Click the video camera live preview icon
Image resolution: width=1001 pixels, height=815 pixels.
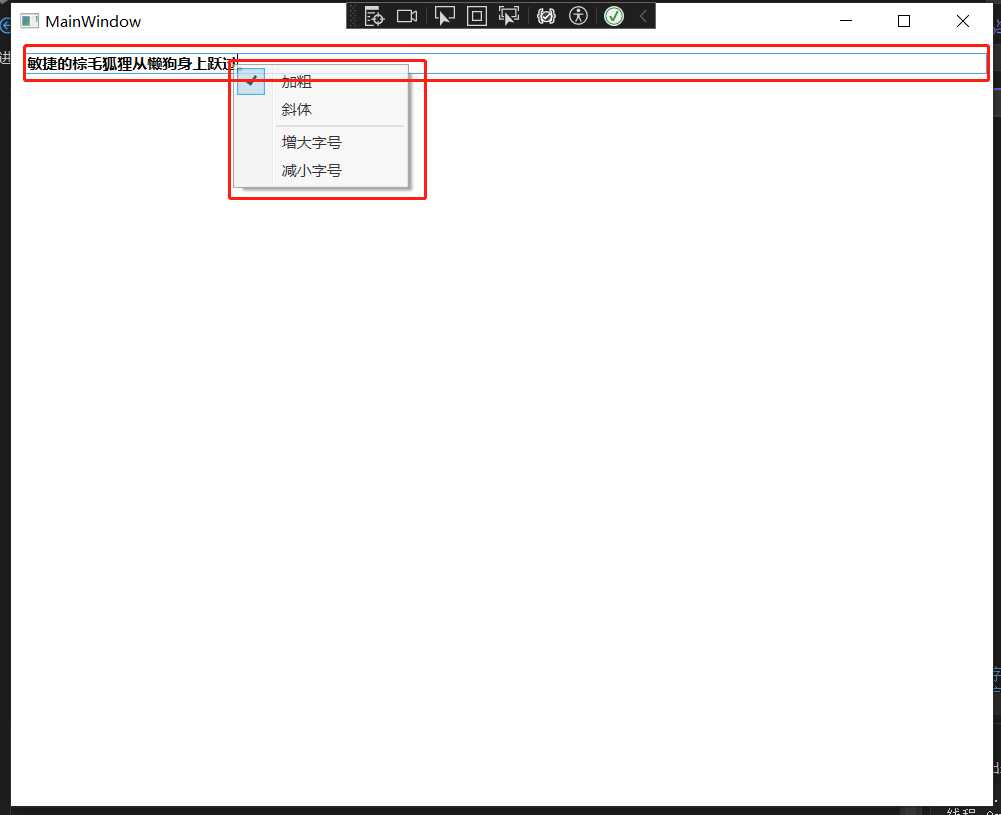[407, 16]
